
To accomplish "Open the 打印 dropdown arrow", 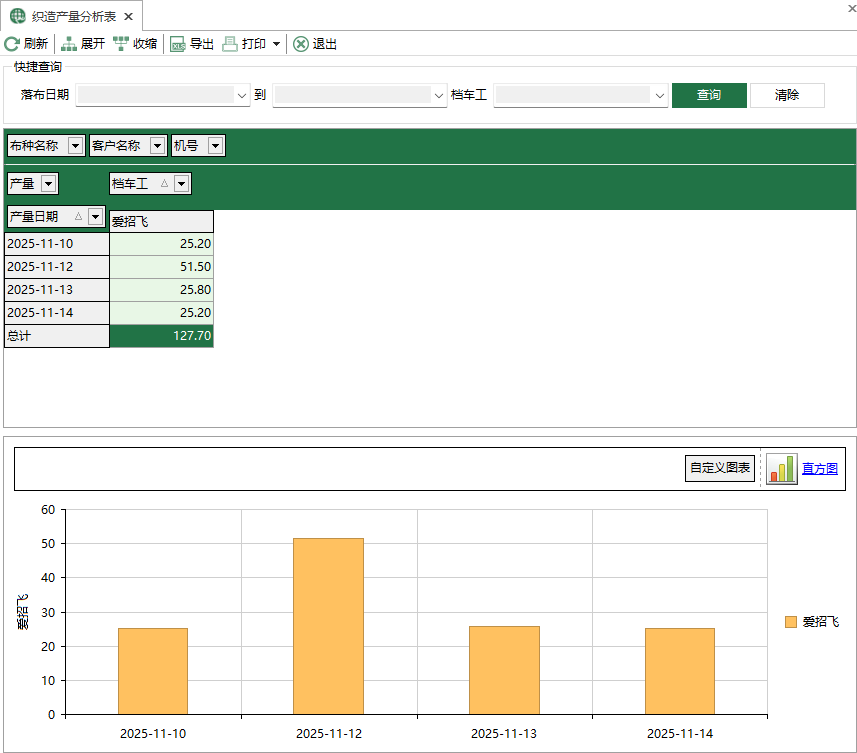I will pos(276,45).
